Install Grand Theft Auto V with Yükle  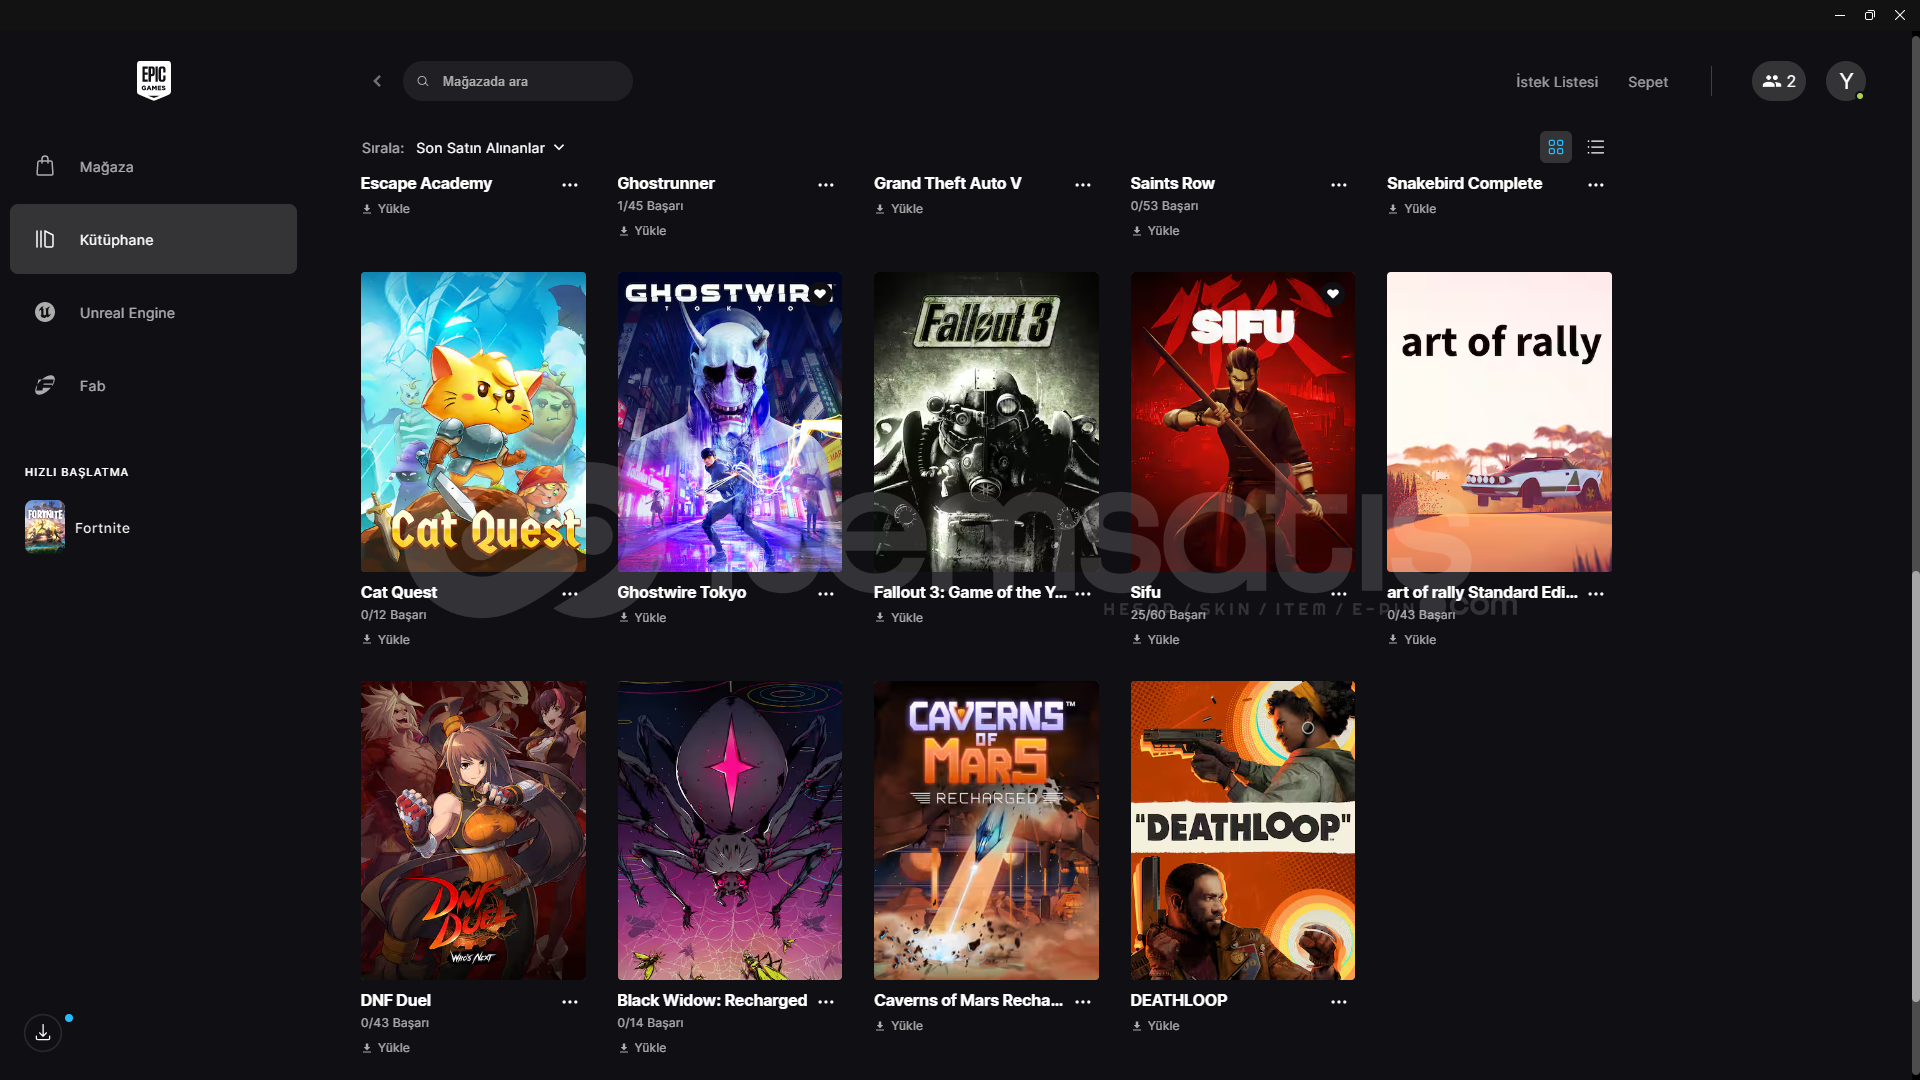tap(899, 209)
